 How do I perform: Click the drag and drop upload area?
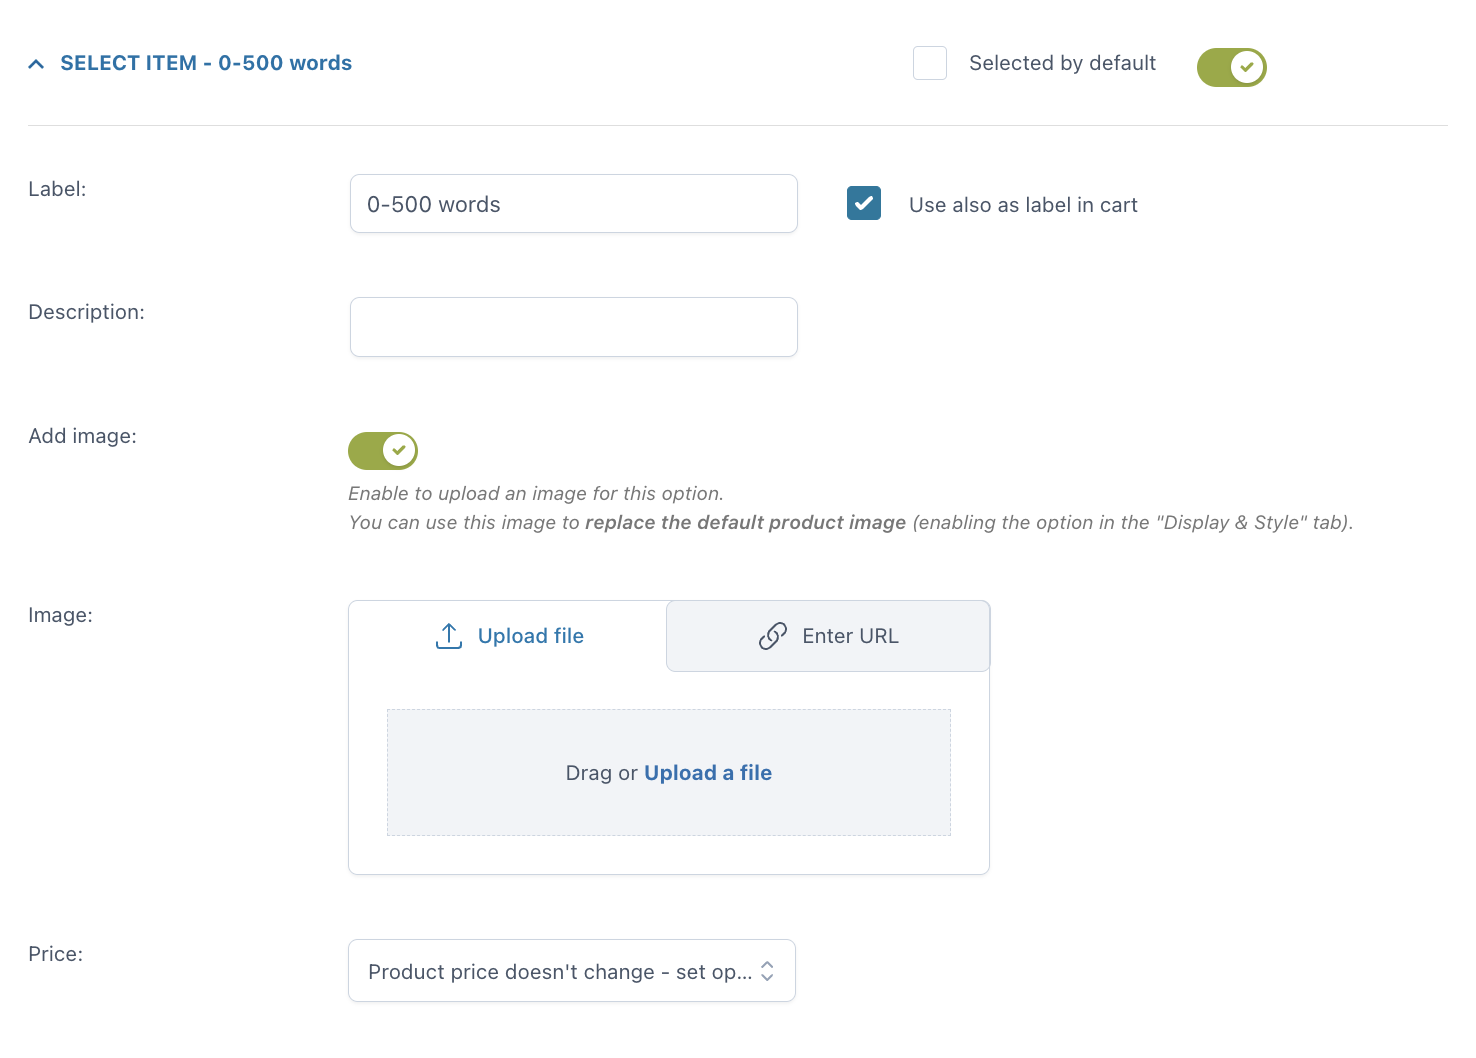669,773
